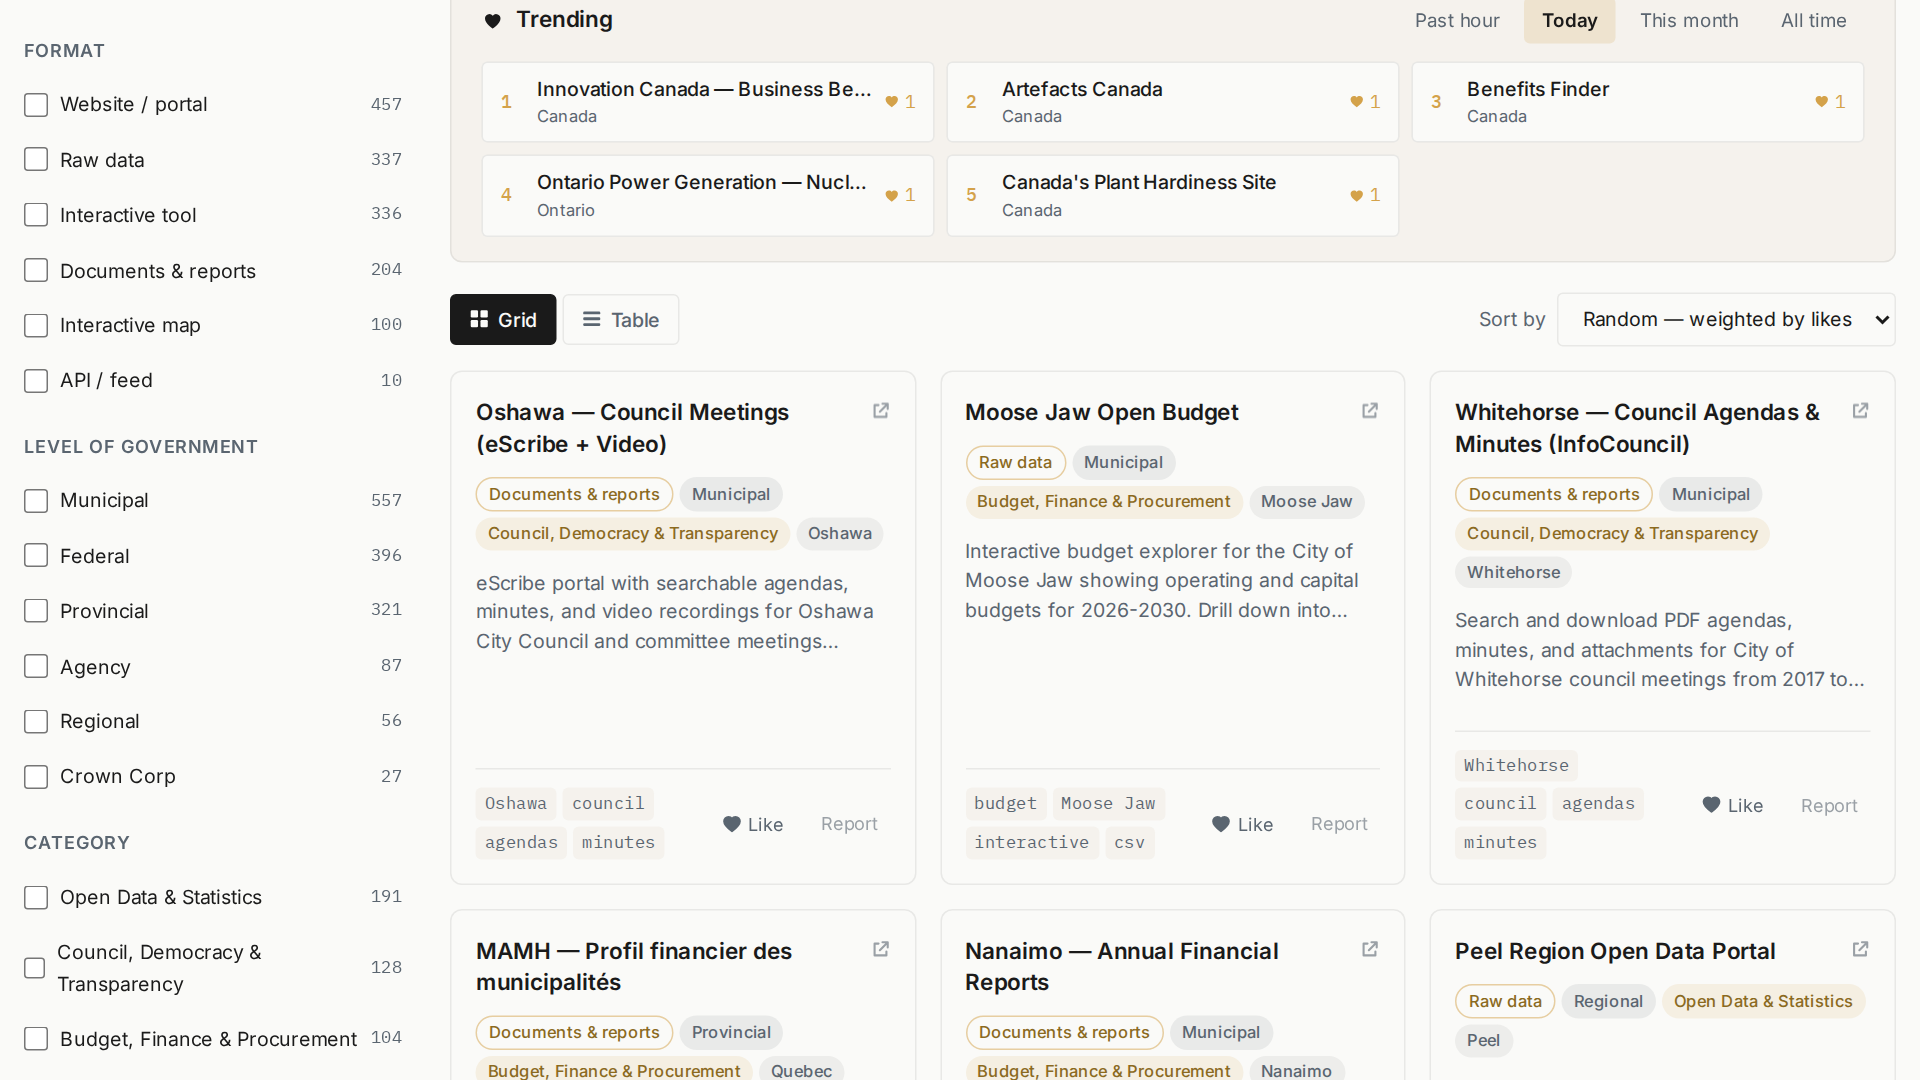Toggle Interactive map format filter

36,326
